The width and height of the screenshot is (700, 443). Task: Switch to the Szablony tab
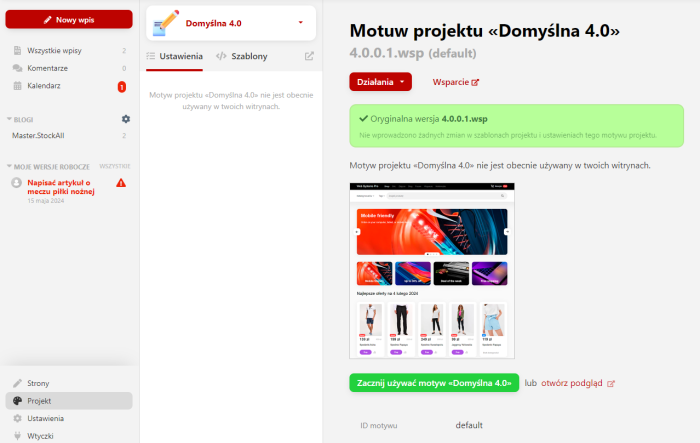[x=242, y=56]
